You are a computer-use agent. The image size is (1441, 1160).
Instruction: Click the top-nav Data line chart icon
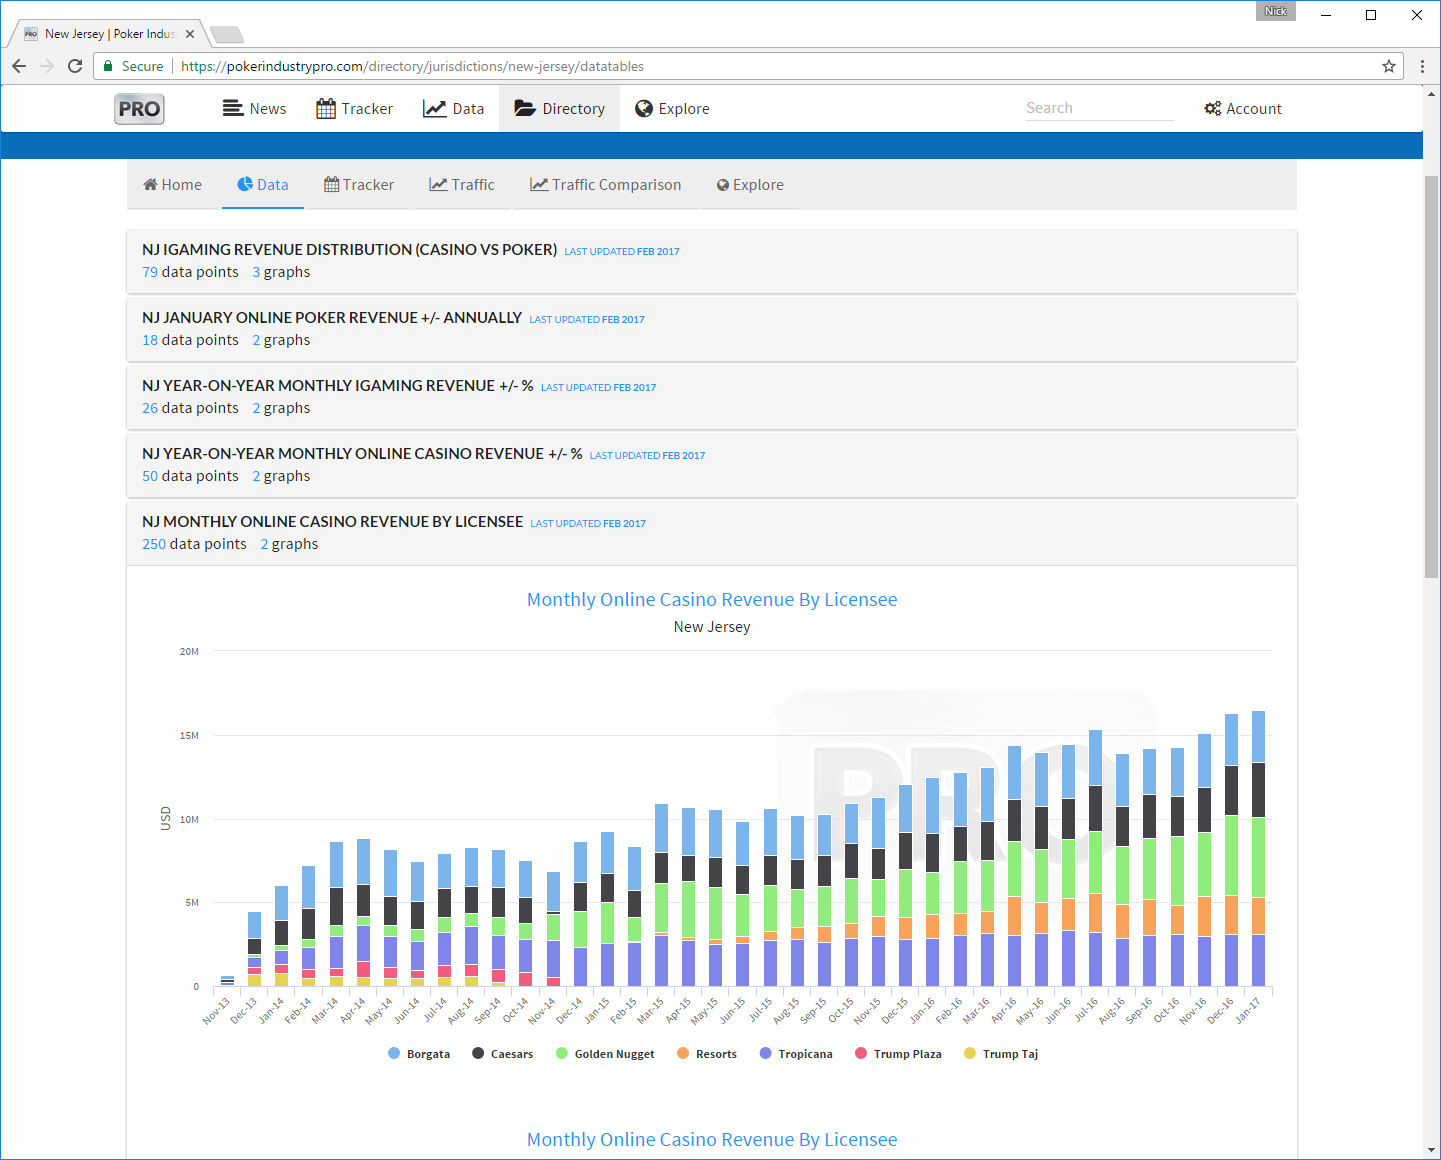pyautogui.click(x=434, y=108)
